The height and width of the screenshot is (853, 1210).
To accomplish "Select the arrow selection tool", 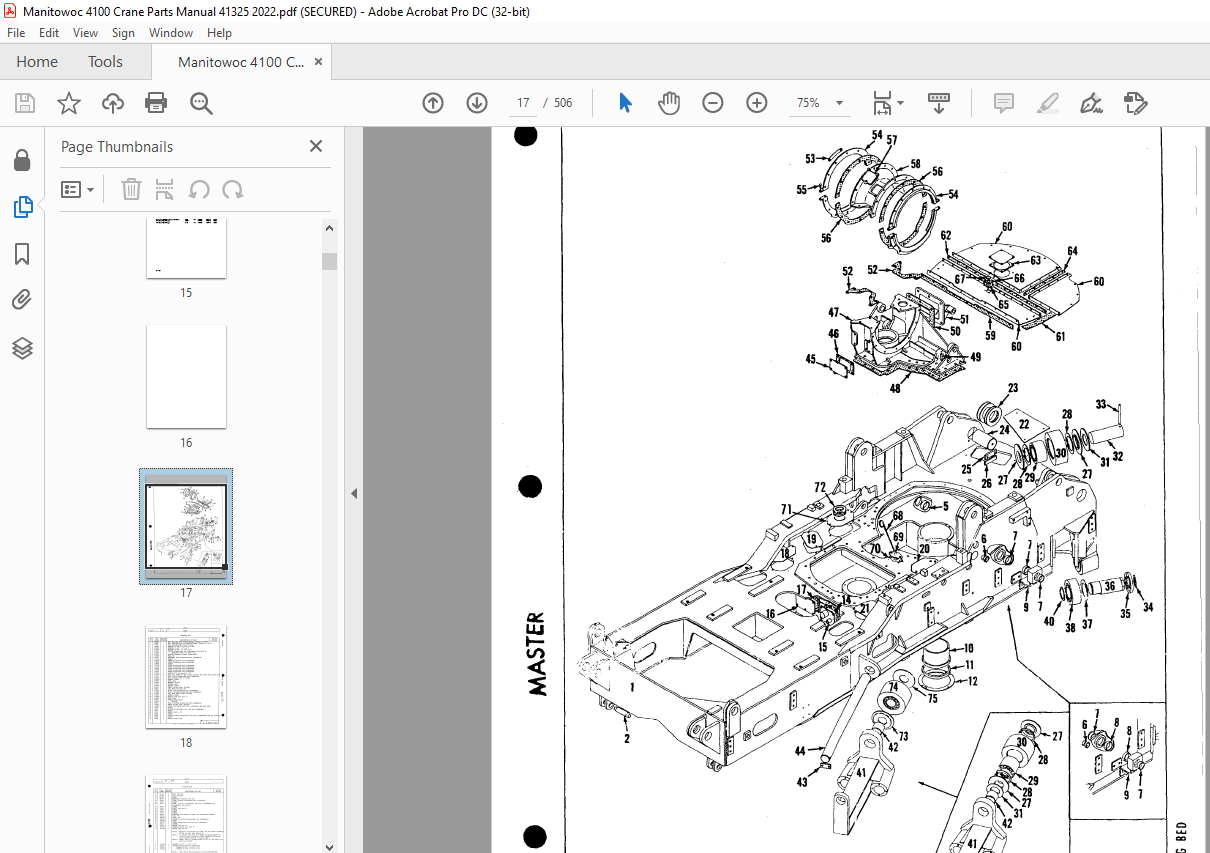I will (626, 103).
